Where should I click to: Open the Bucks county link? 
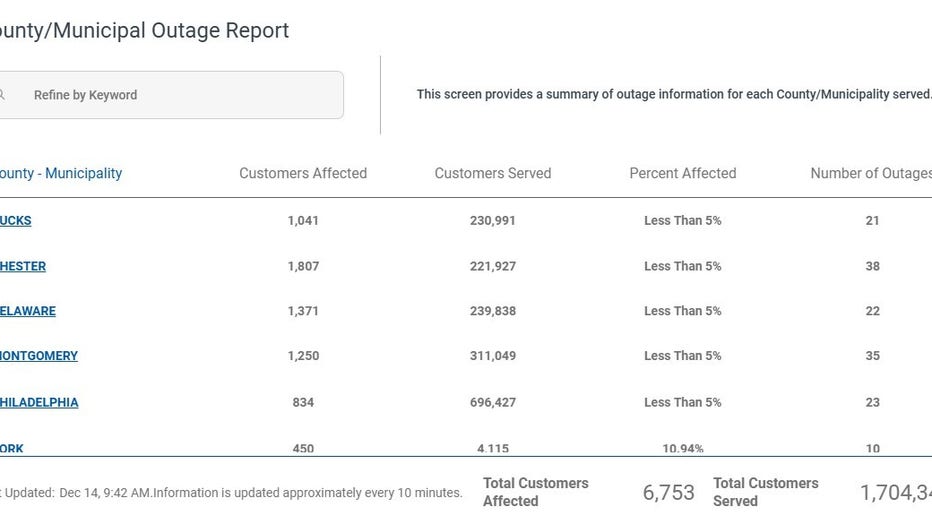[x=16, y=220]
